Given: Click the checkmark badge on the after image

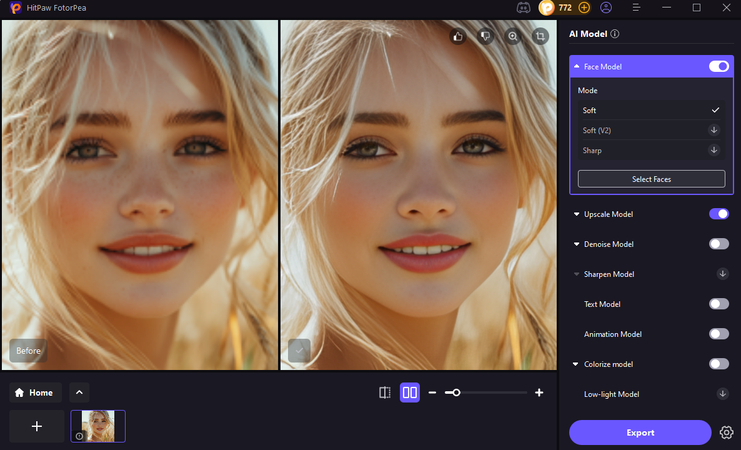Looking at the screenshot, I should [x=299, y=351].
